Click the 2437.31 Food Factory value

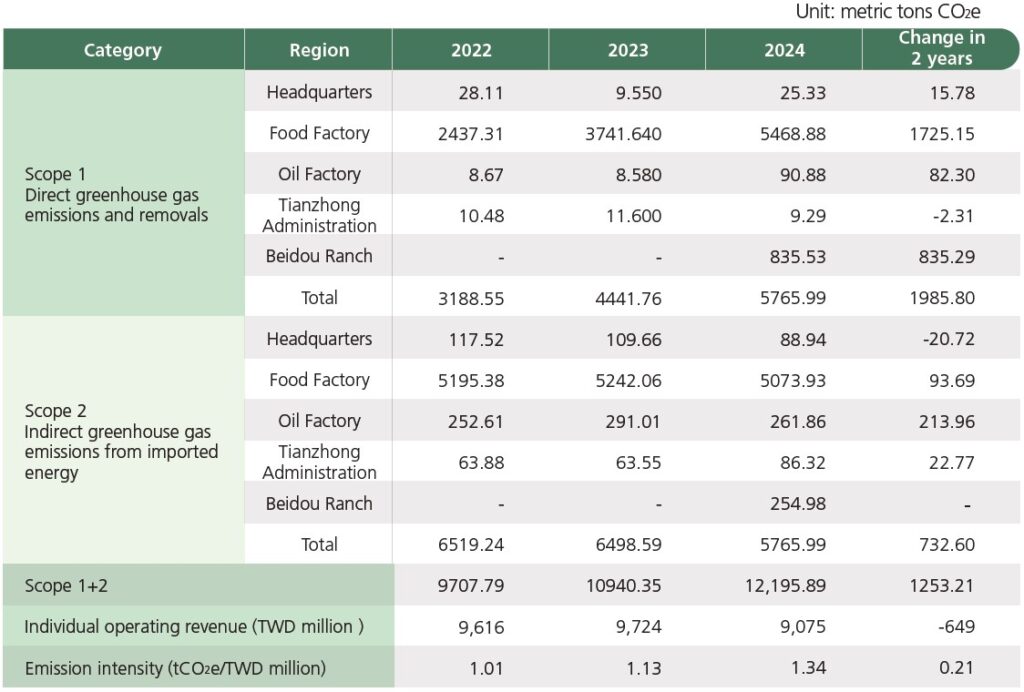tap(471, 133)
